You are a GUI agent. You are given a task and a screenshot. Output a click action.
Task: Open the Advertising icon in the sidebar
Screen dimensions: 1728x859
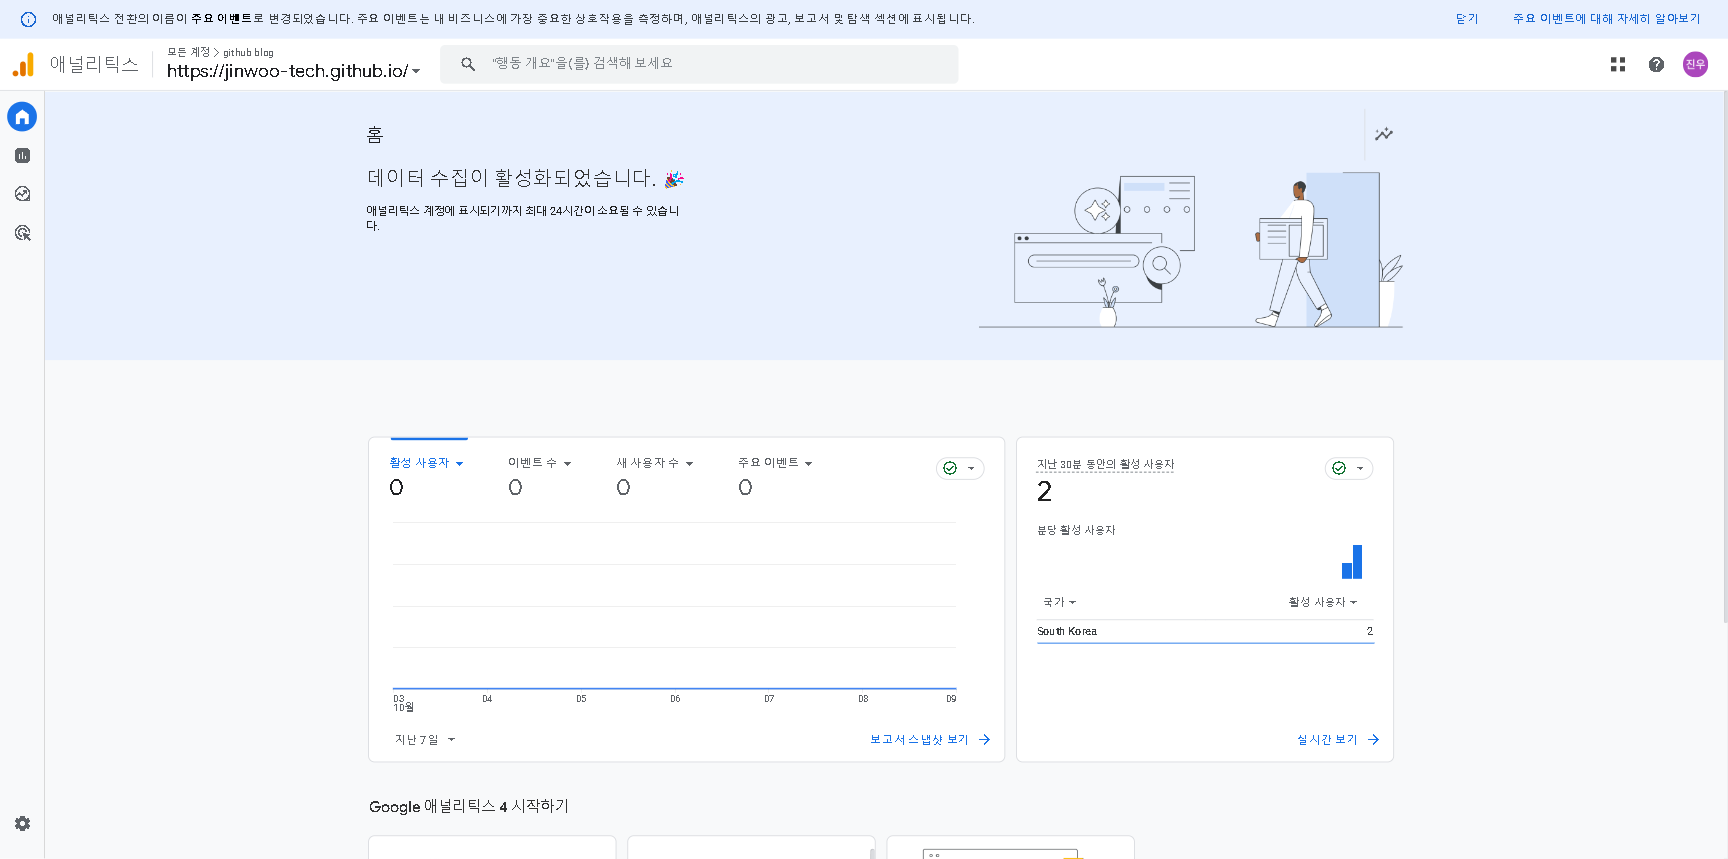(x=22, y=233)
